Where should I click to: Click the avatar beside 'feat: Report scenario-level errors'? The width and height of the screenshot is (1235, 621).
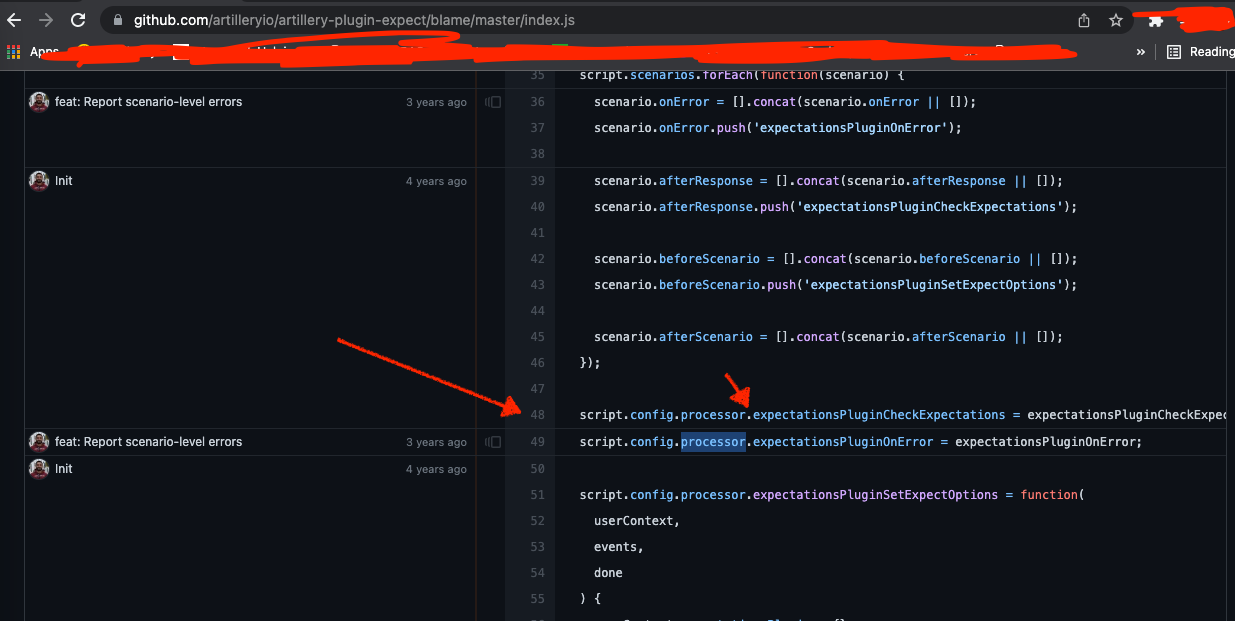coord(38,101)
